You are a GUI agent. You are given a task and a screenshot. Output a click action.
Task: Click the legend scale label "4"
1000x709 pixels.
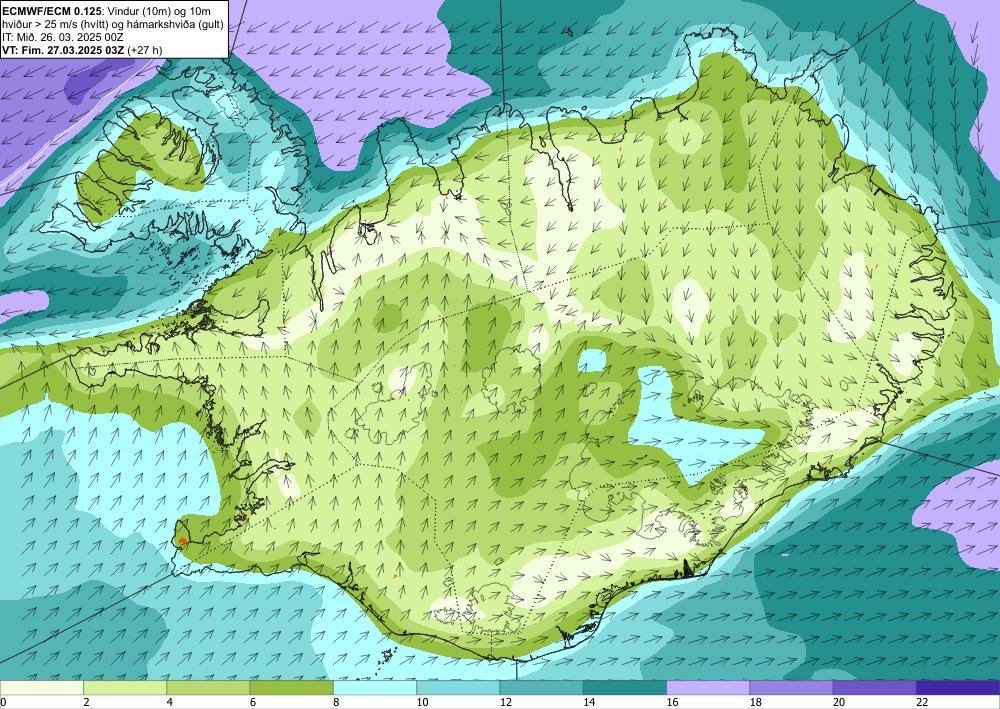pos(170,702)
